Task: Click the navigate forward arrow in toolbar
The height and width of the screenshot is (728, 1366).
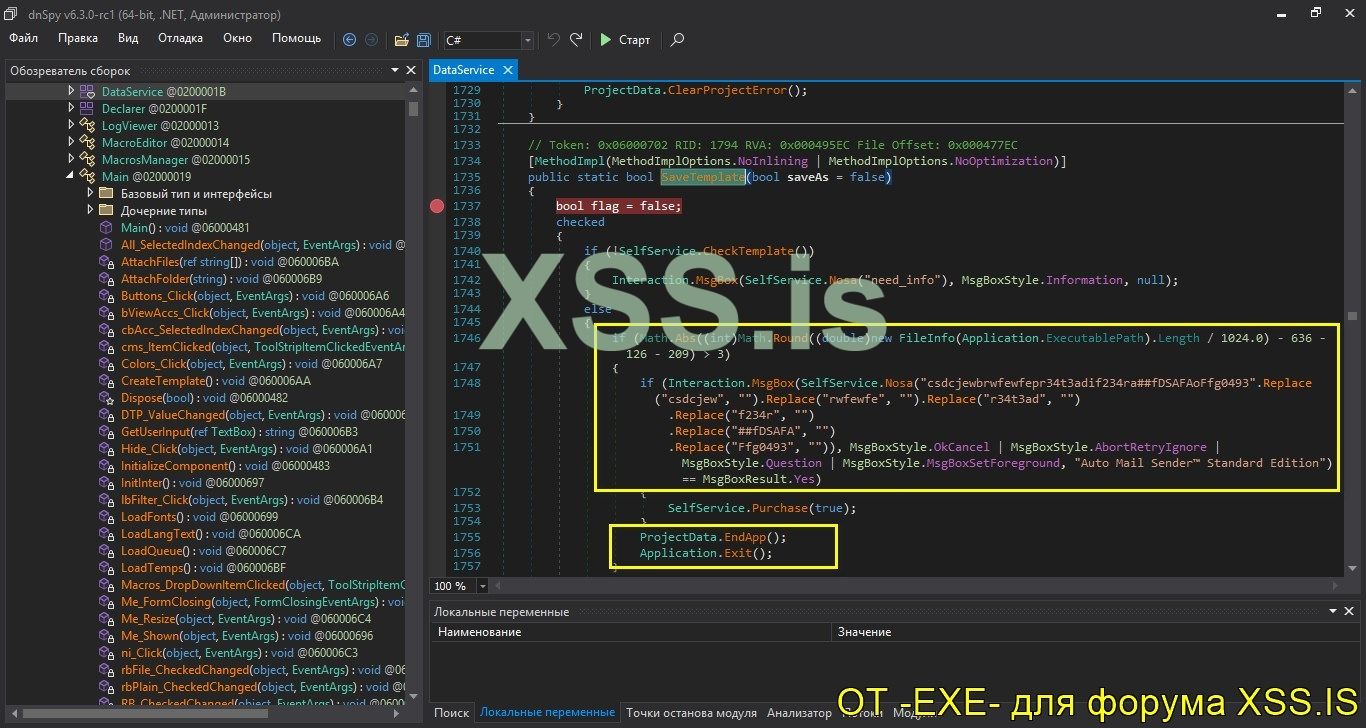Action: click(372, 40)
